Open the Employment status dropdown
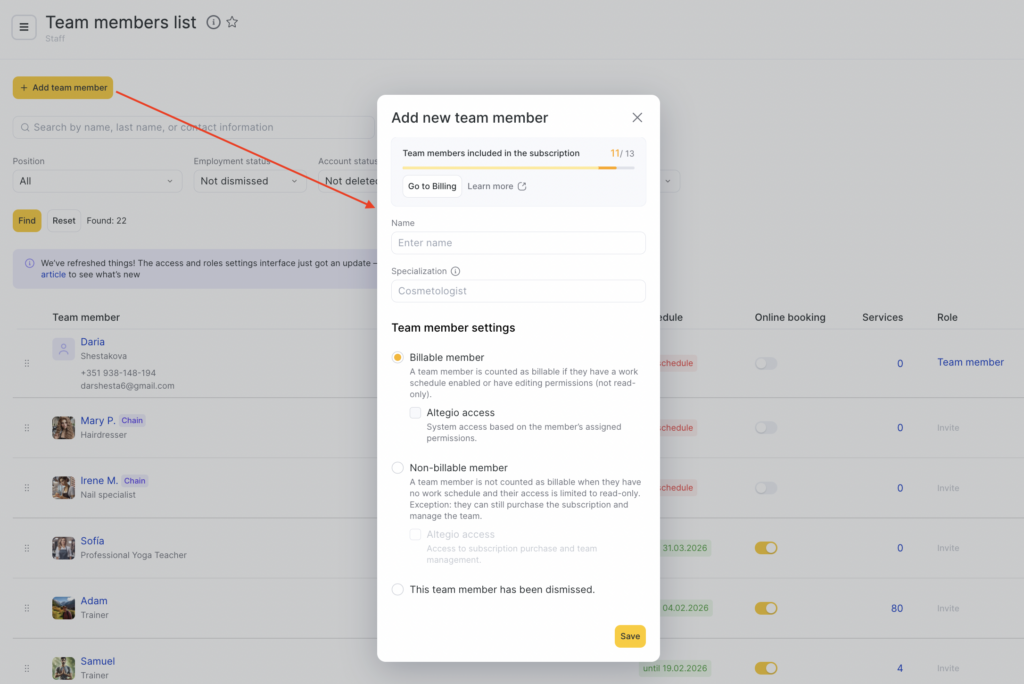 click(250, 181)
